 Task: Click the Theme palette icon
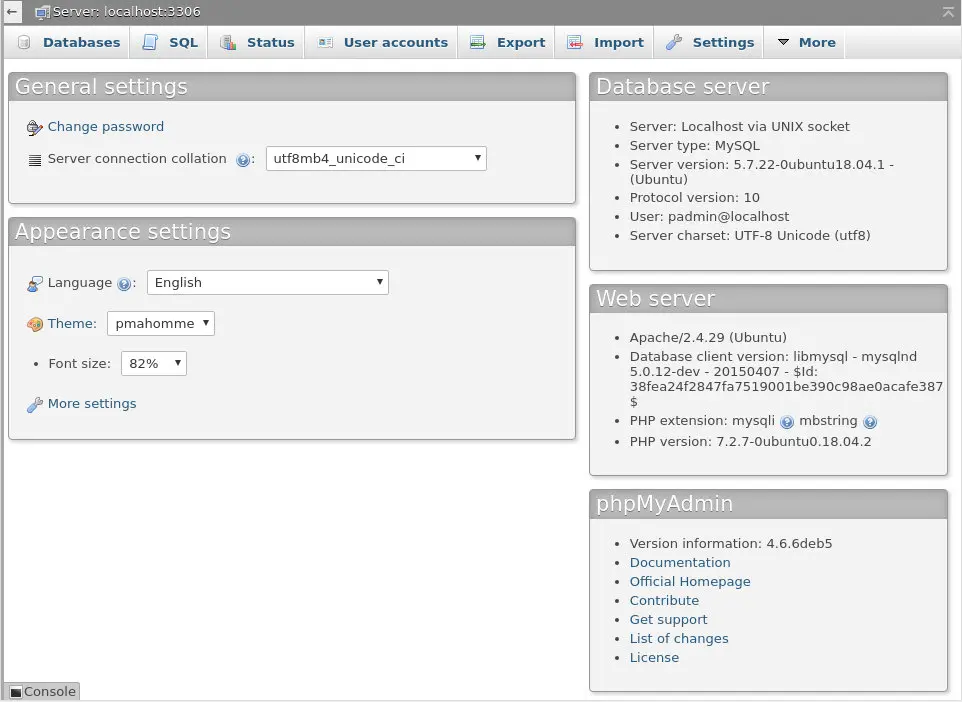tap(35, 324)
